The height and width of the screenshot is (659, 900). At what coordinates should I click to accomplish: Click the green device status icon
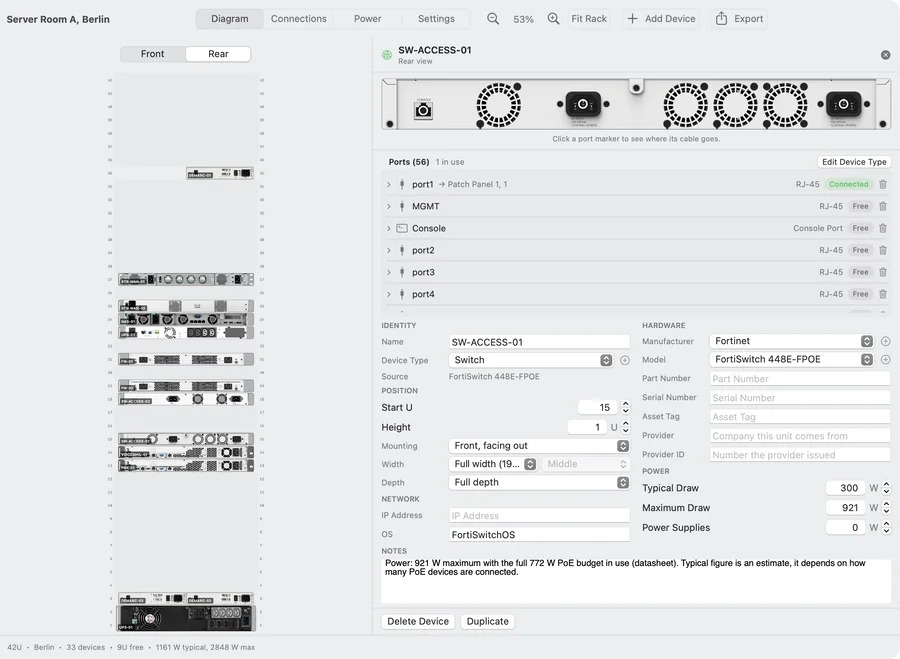click(387, 55)
